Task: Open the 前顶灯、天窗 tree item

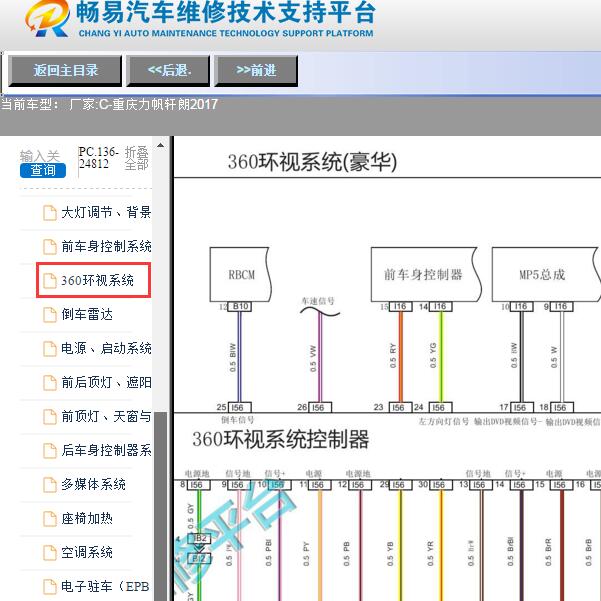Action: pos(106,416)
